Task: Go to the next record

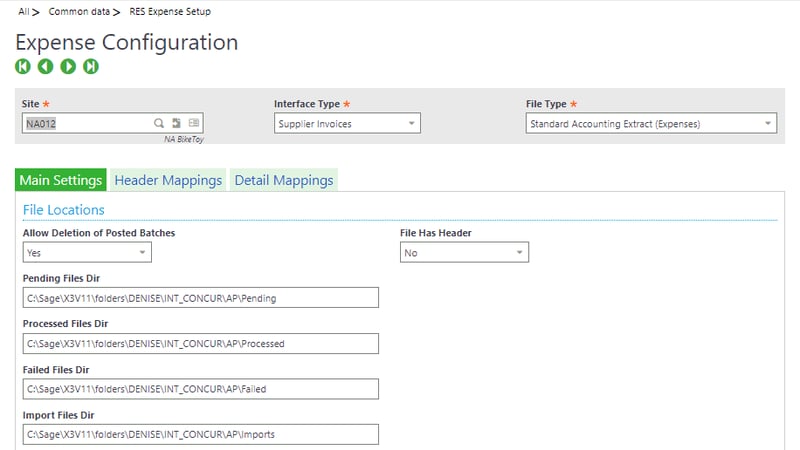Action: click(68, 66)
